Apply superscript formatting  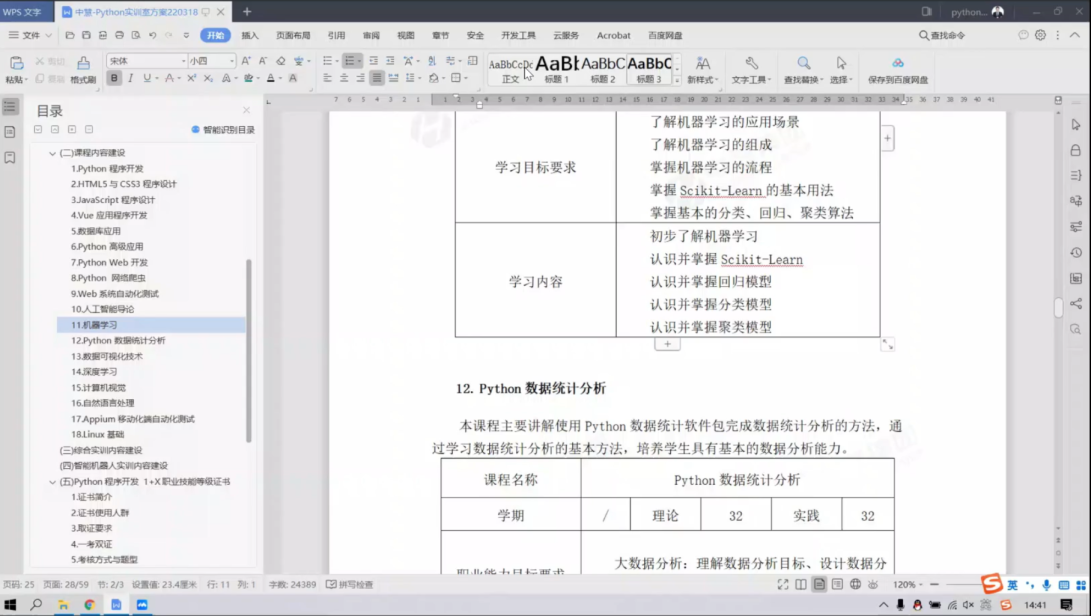pyautogui.click(x=191, y=79)
